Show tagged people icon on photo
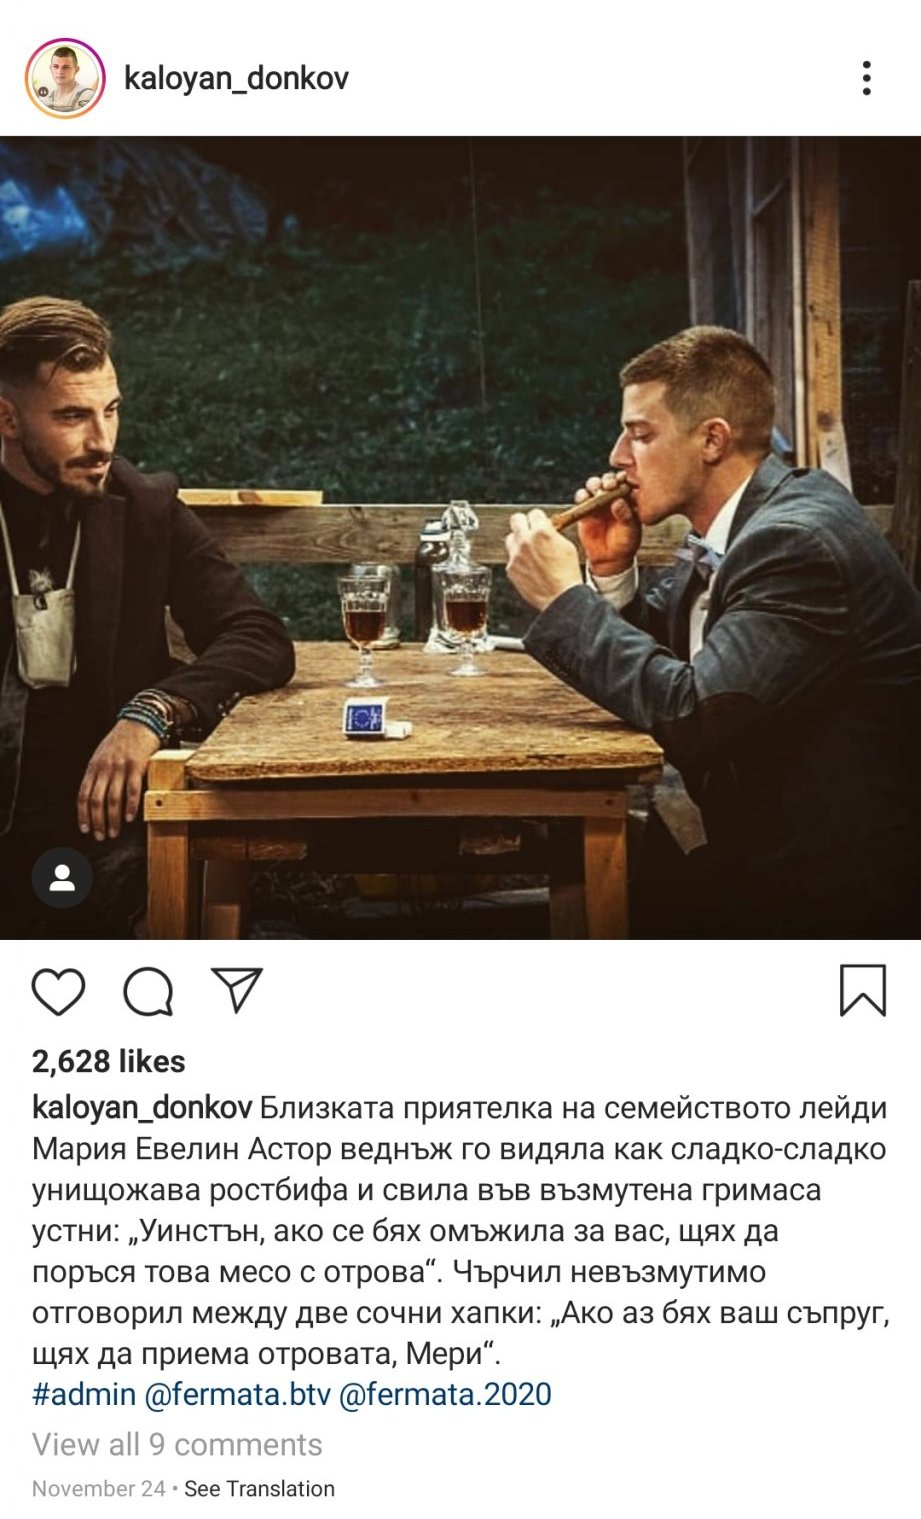Screen dimensions: 921x1519 click(62, 877)
